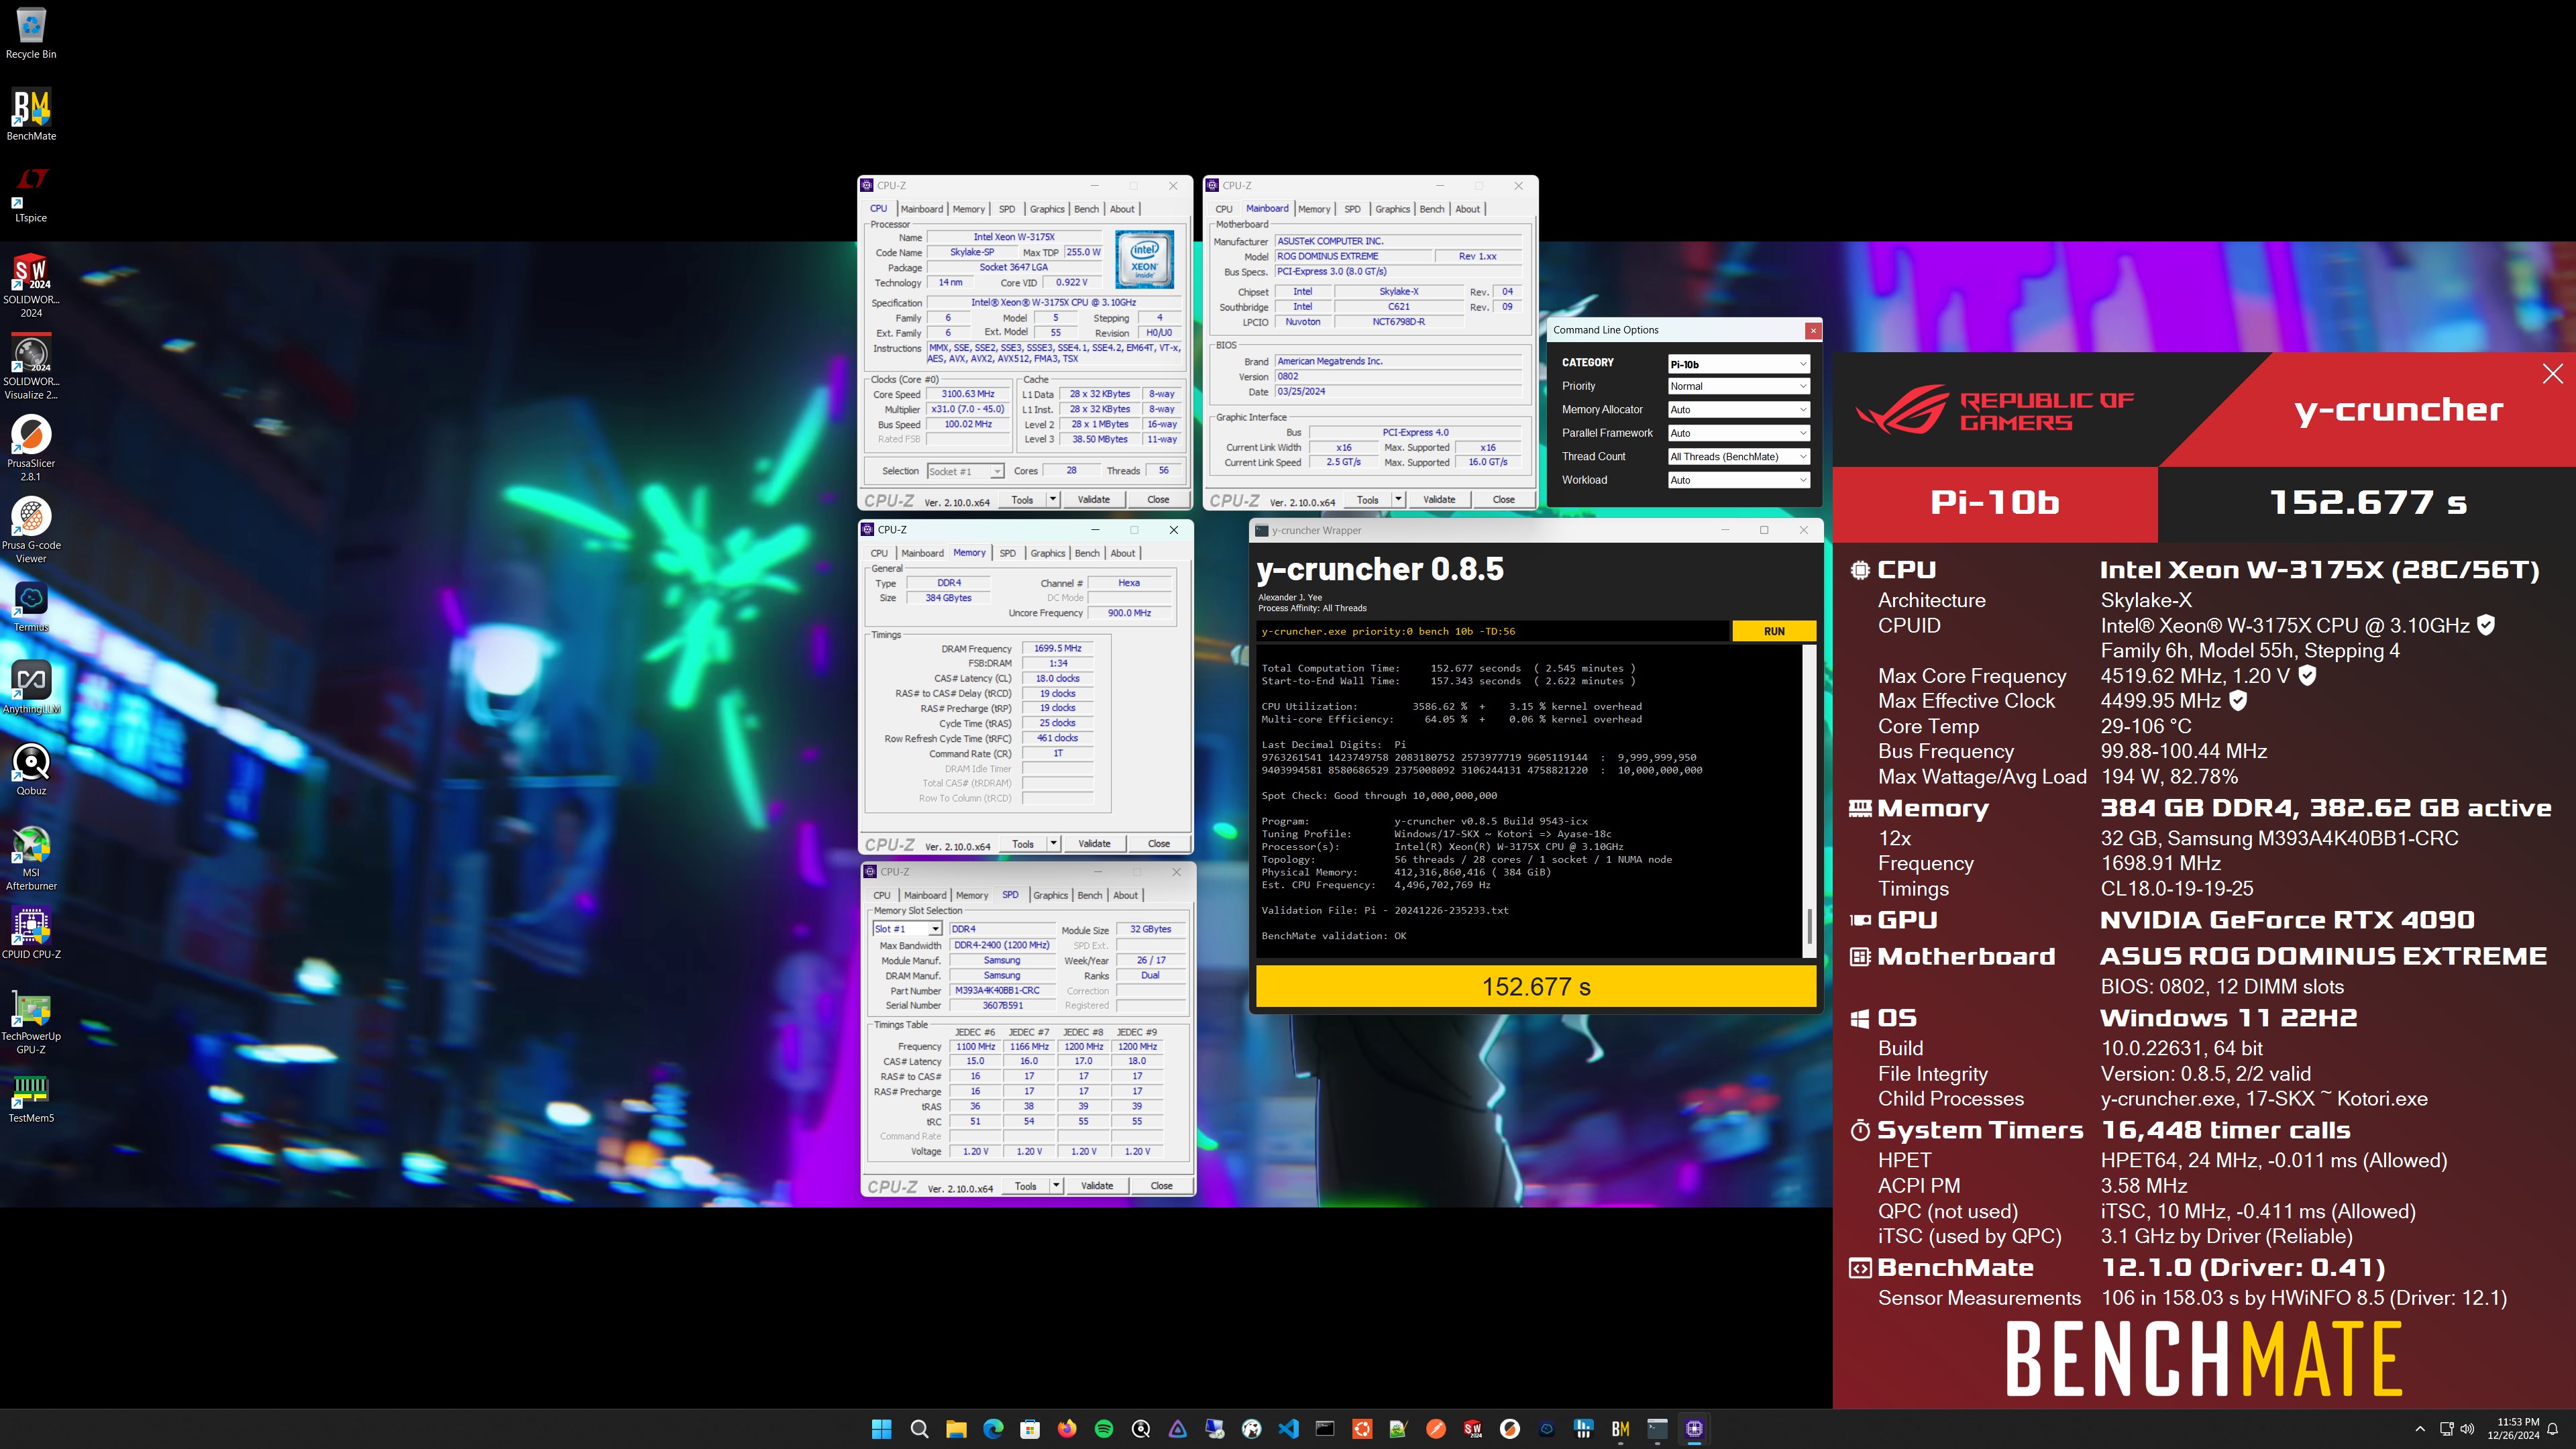Open SOLIDWORKS 2024 desktop shortcut
The image size is (2576, 1449).
pyautogui.click(x=31, y=284)
